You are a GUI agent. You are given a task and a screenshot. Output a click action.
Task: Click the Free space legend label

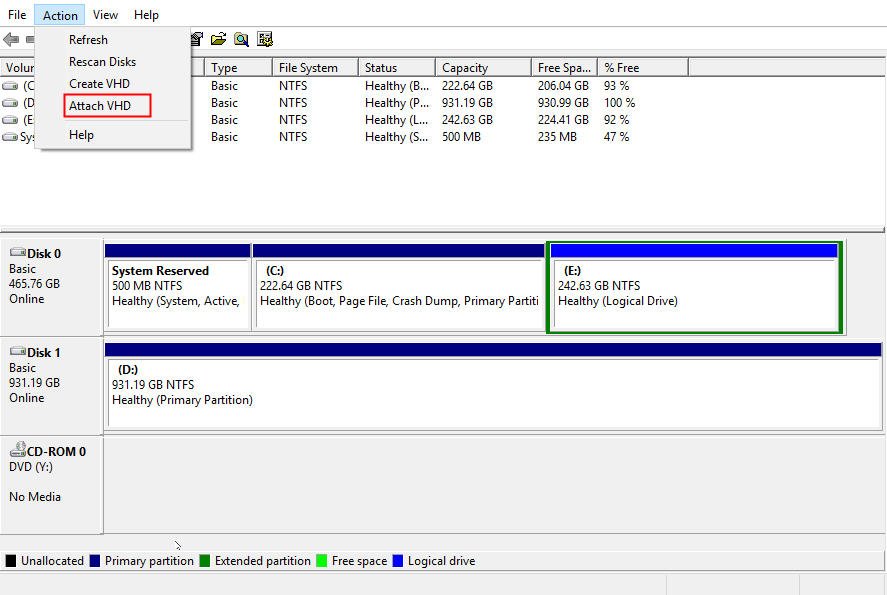359,560
